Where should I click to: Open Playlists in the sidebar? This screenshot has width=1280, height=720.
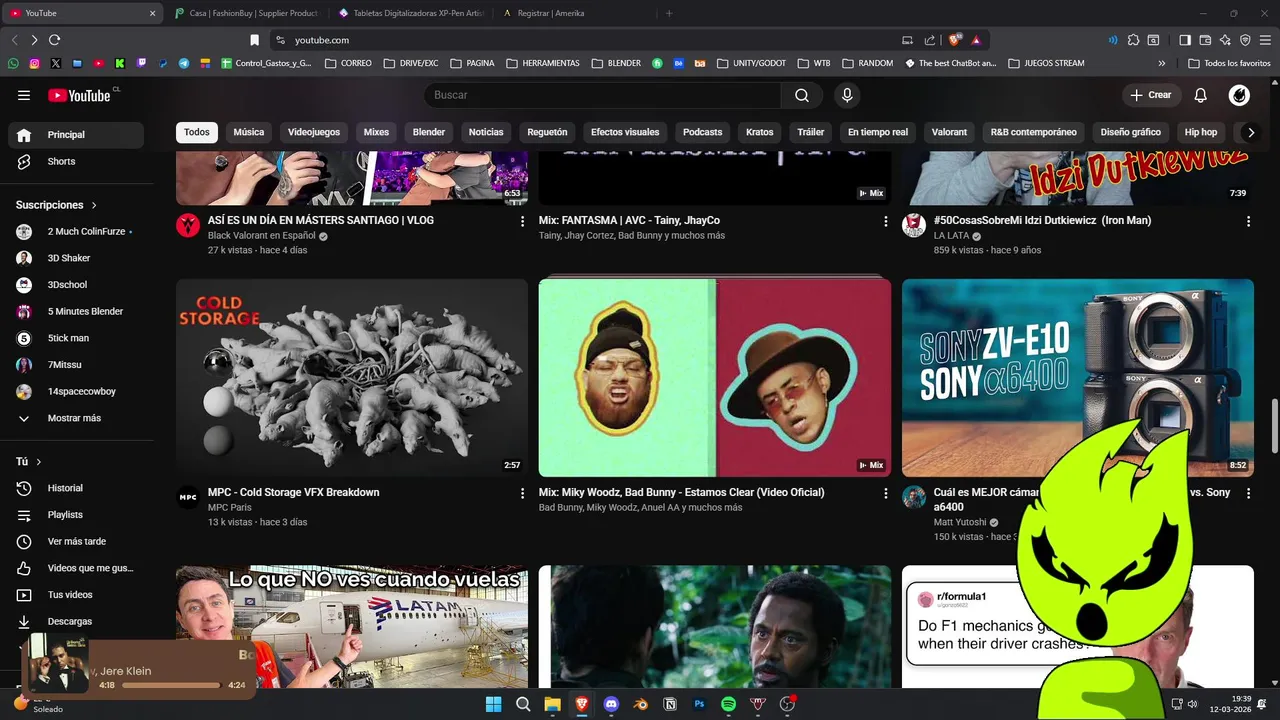76,515
